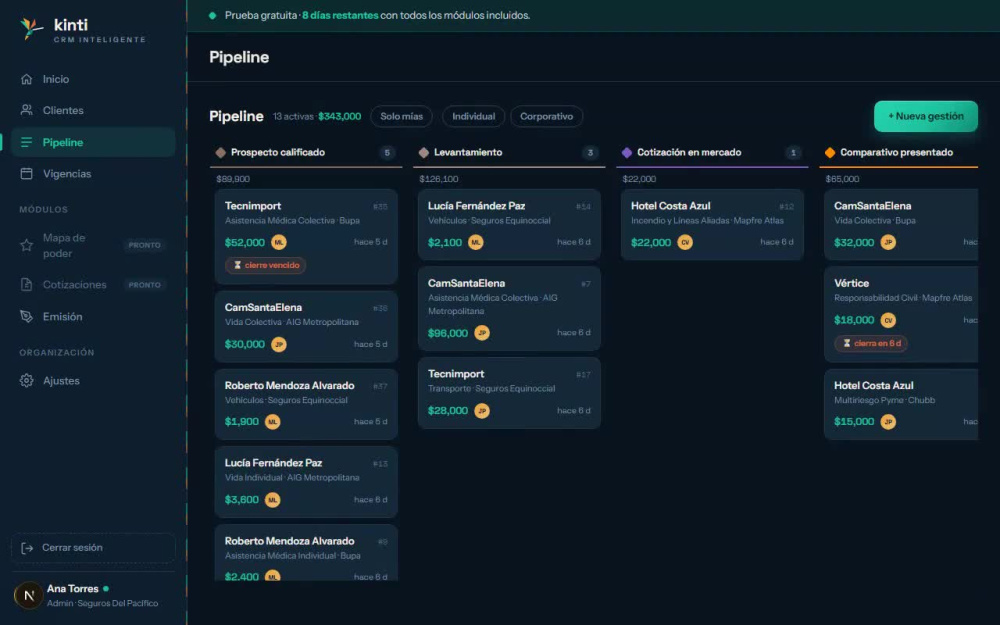Image resolution: width=1000 pixels, height=625 pixels.
Task: Open the Inicio home icon
Action: [x=26, y=79]
